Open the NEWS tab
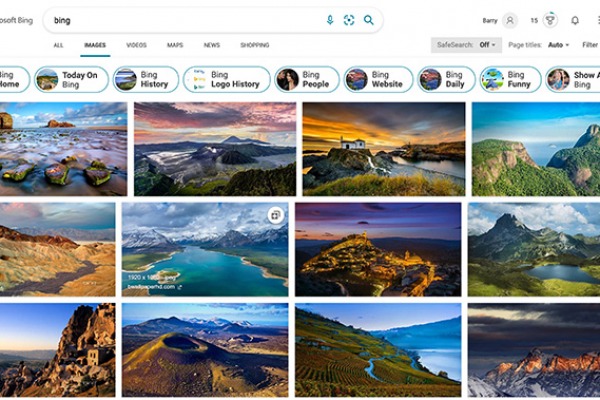 coord(212,45)
